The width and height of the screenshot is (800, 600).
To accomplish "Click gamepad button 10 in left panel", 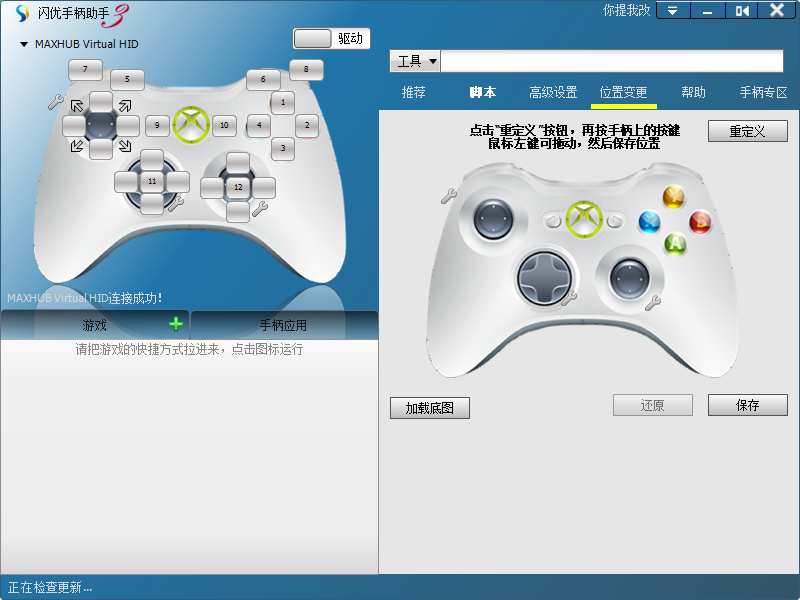I will 224,126.
